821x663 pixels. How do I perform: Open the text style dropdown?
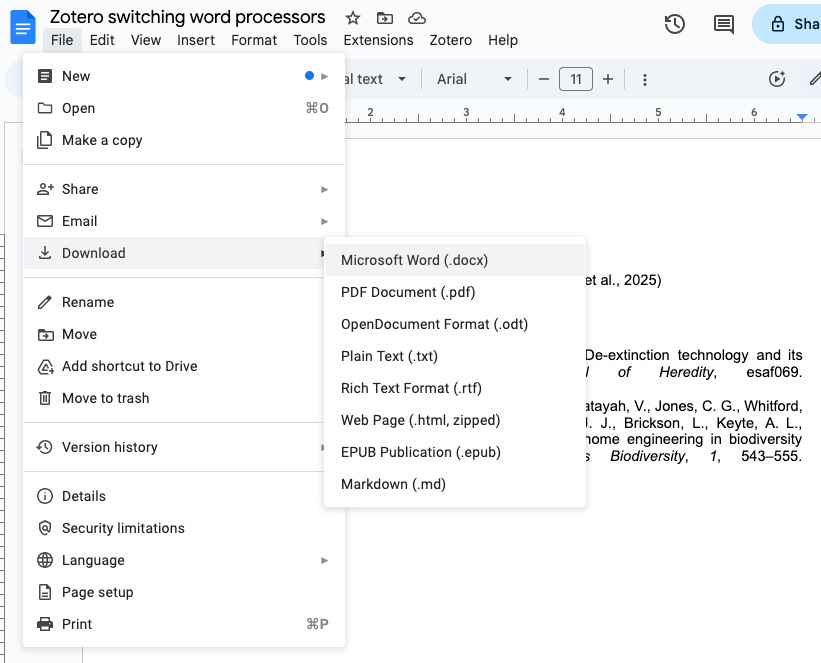(375, 79)
